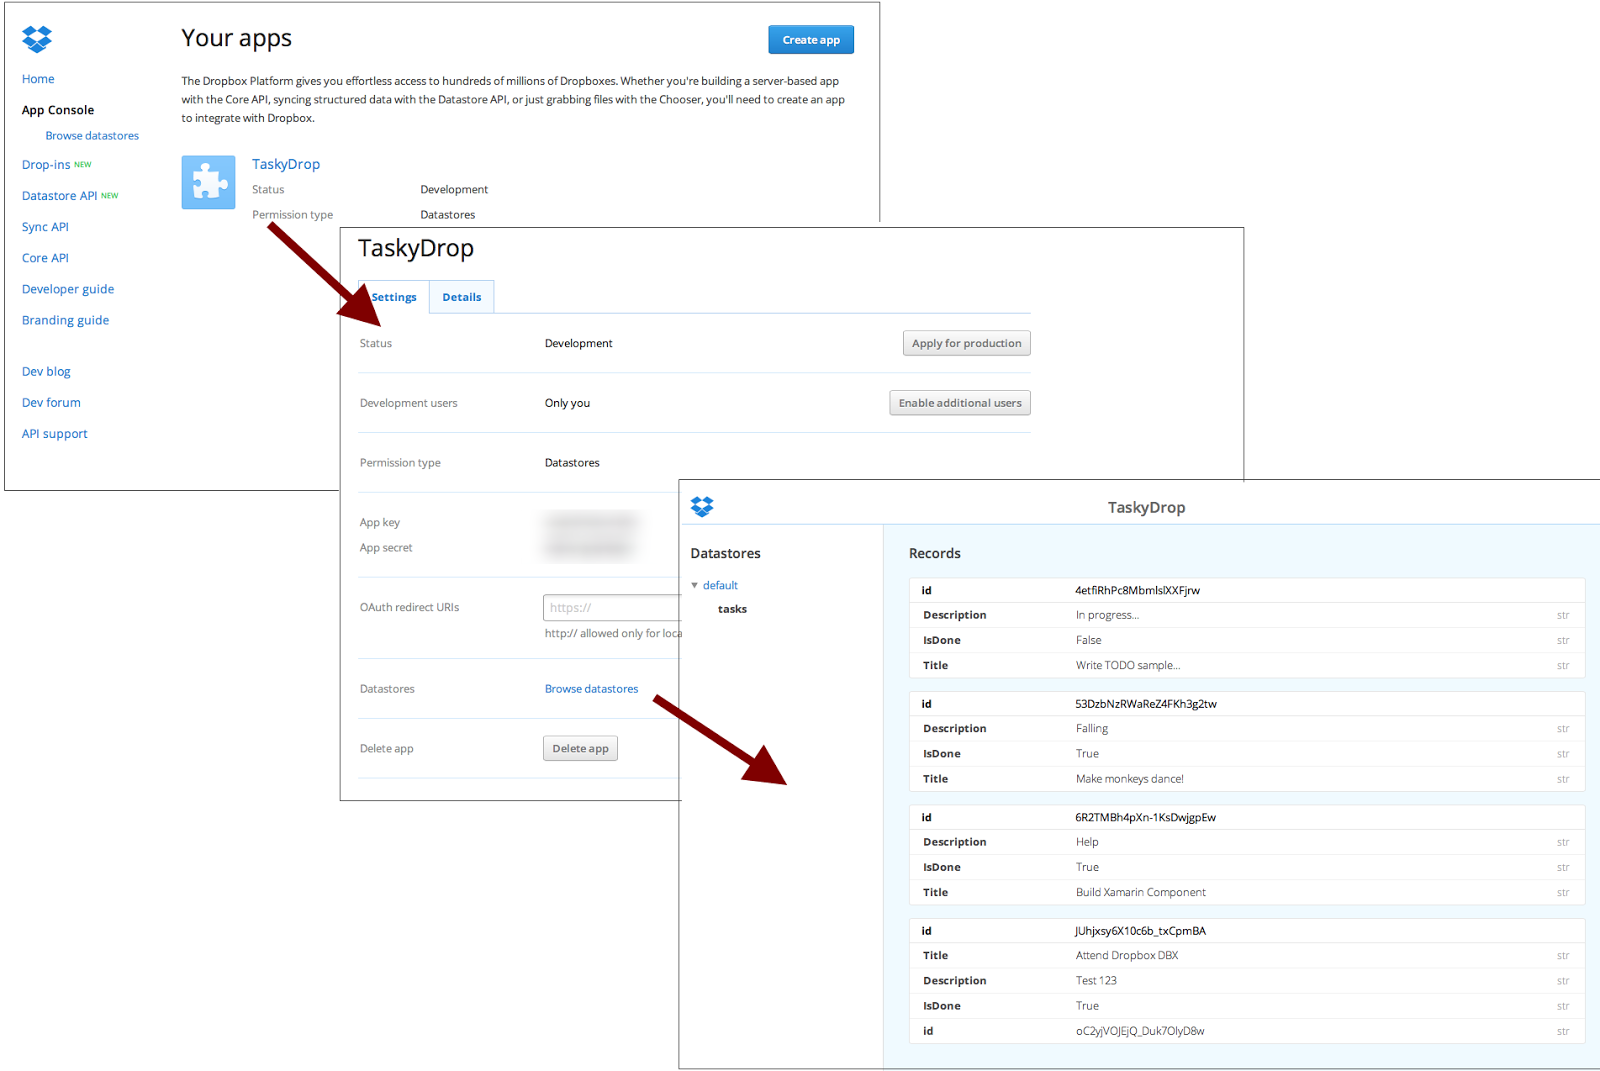Click the Datastores heading in browser sidebar
Screen dimensions: 1600x1071
coord(725,553)
